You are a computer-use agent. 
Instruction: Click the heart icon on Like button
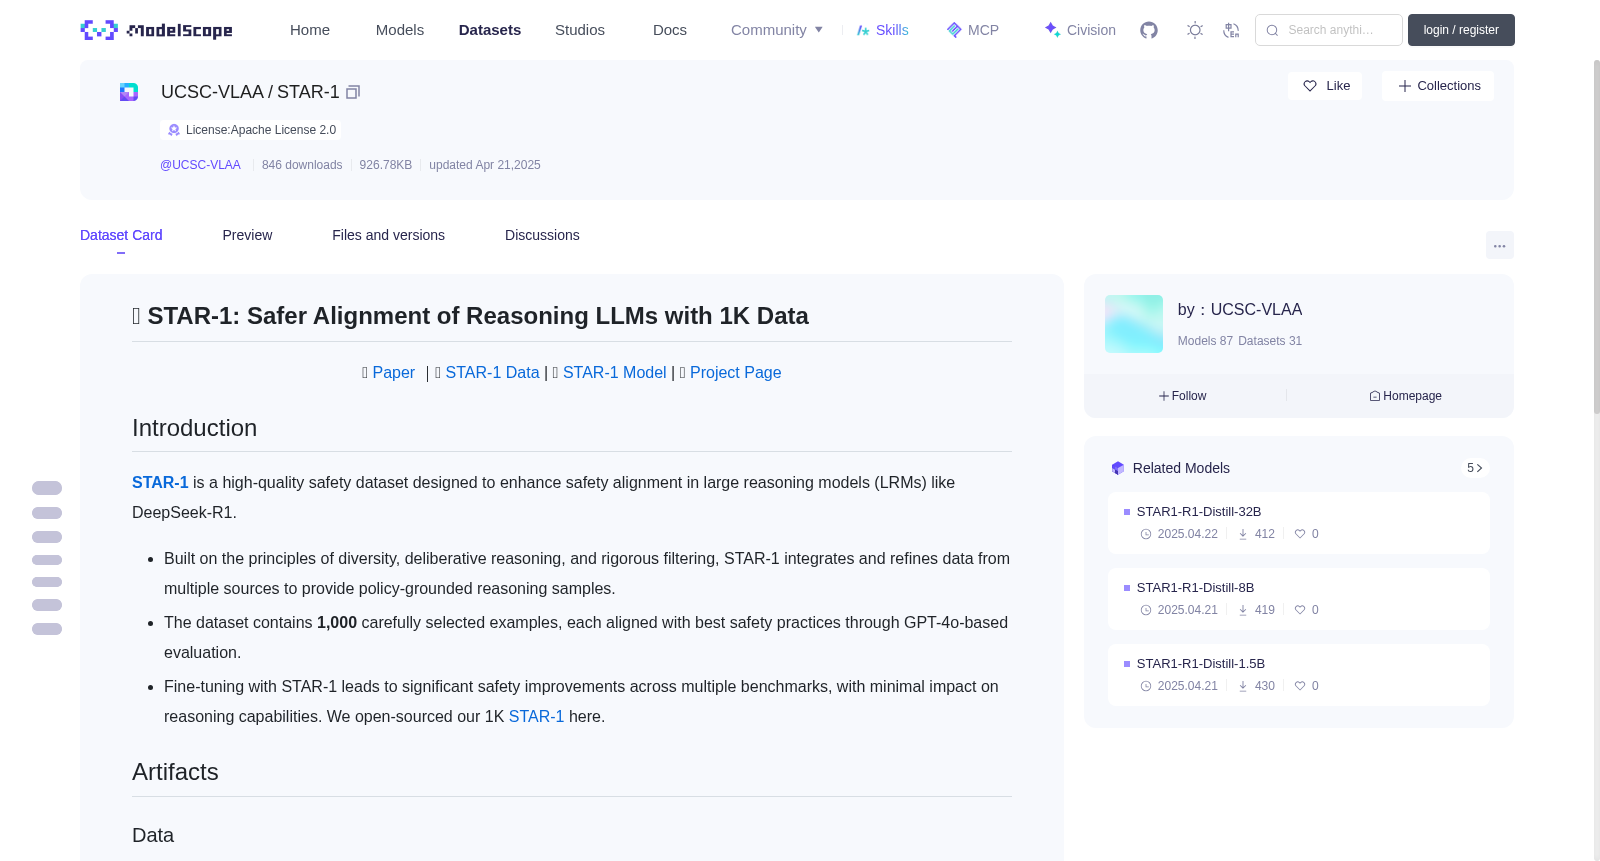pos(1310,86)
